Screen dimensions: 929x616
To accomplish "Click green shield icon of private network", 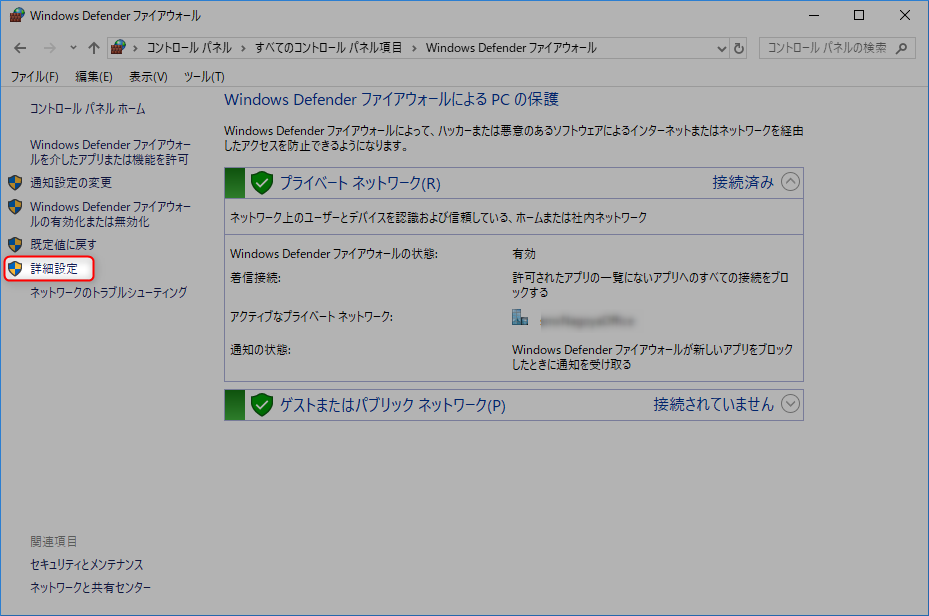I will [x=261, y=183].
